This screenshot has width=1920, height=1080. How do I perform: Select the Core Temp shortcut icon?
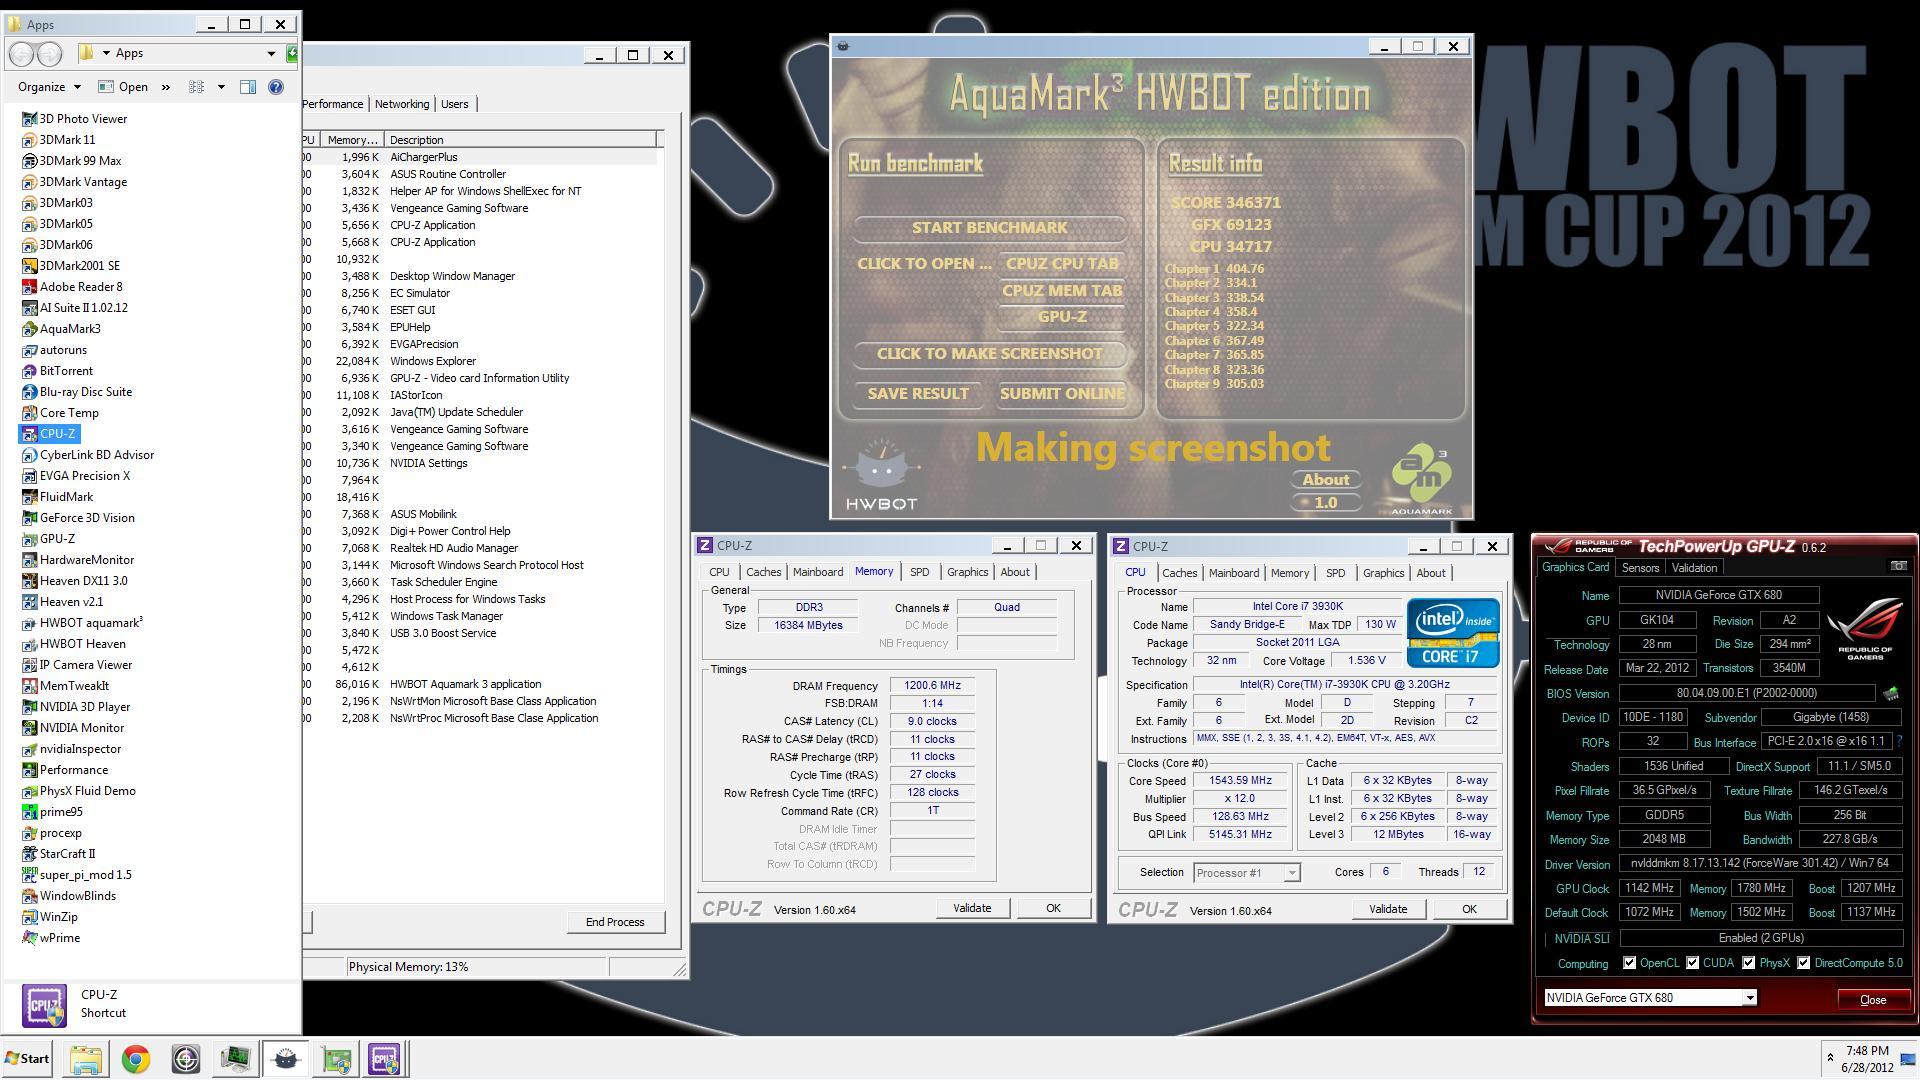pyautogui.click(x=29, y=413)
